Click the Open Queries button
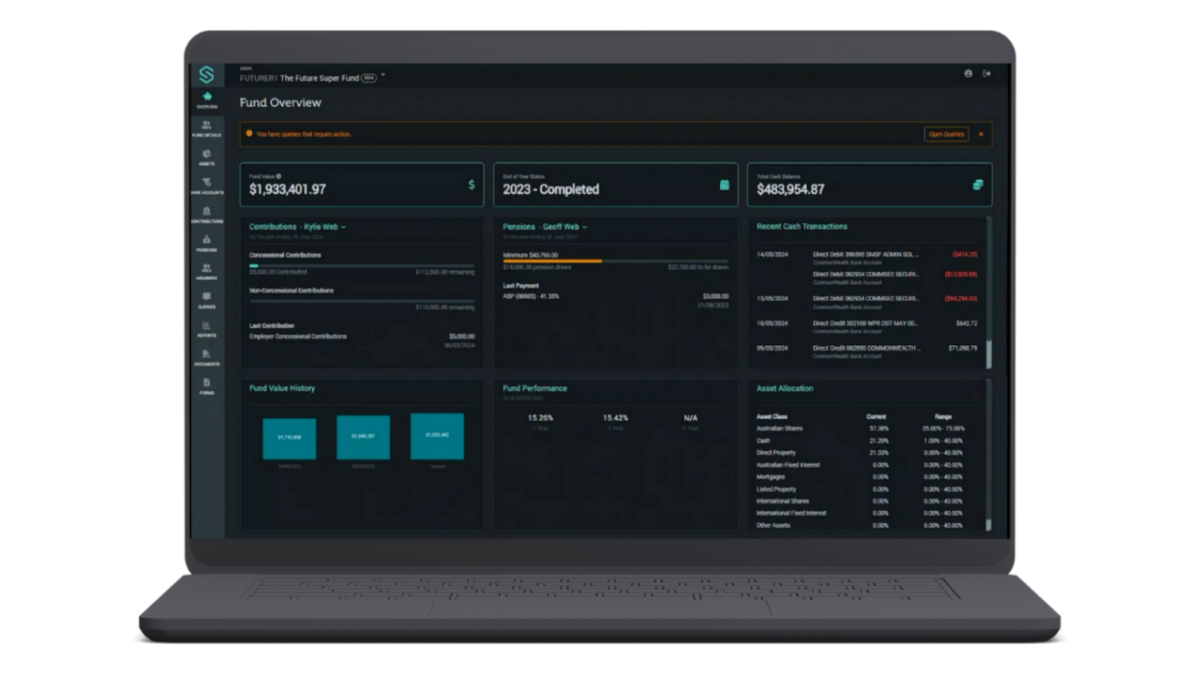 [x=945, y=134]
